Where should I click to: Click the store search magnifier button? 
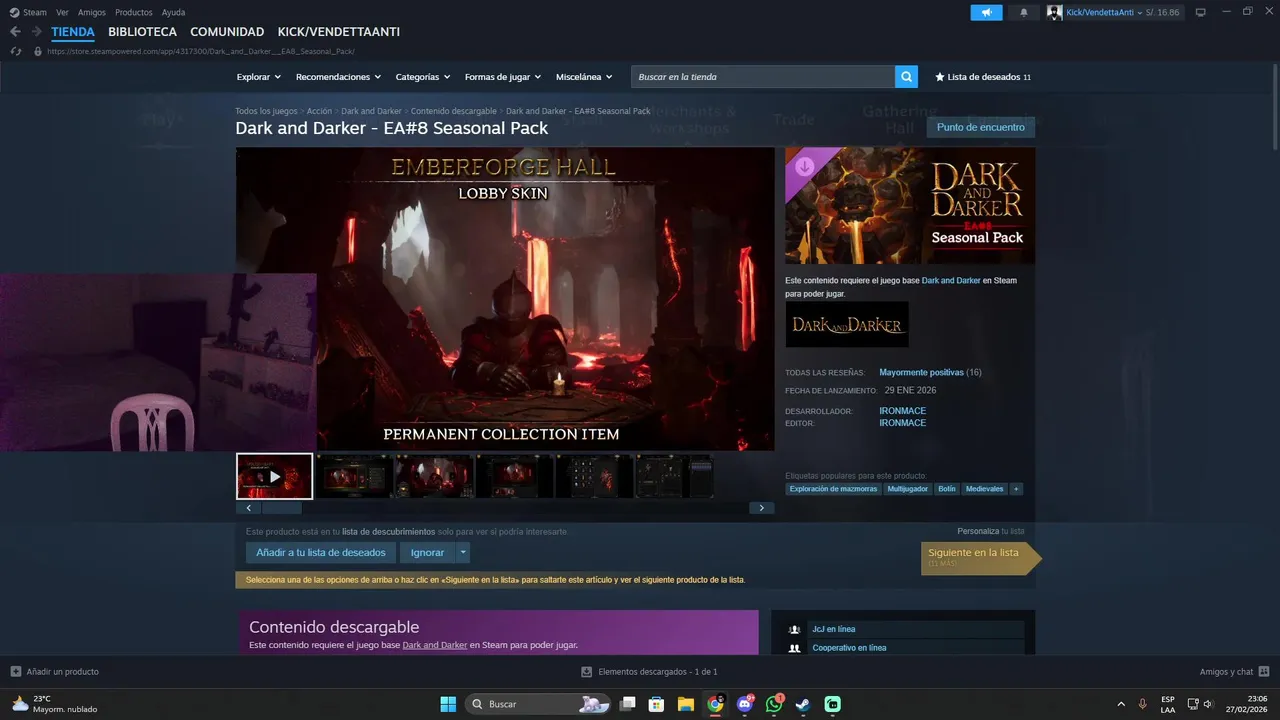[x=906, y=77]
